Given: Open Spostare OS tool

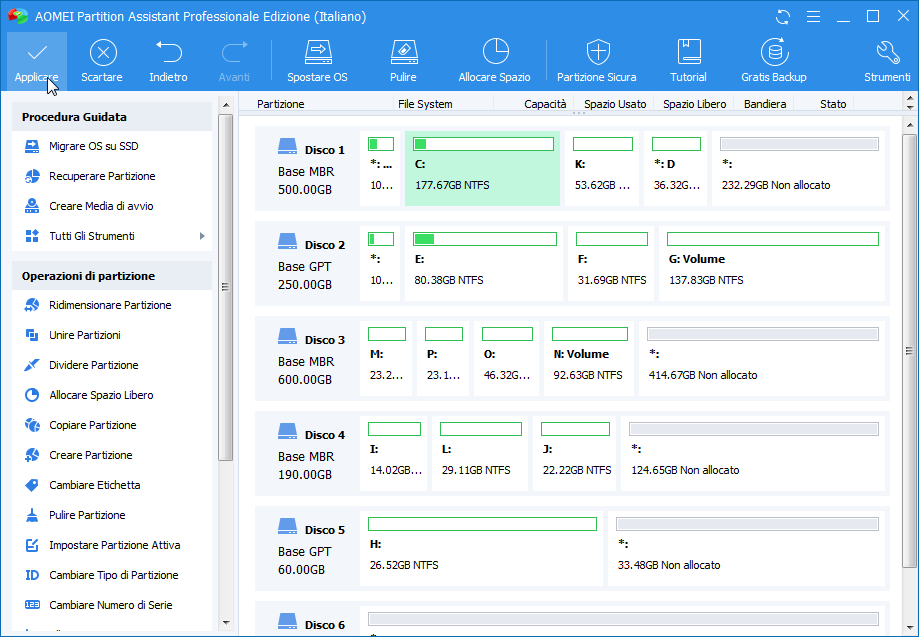Looking at the screenshot, I should (317, 61).
